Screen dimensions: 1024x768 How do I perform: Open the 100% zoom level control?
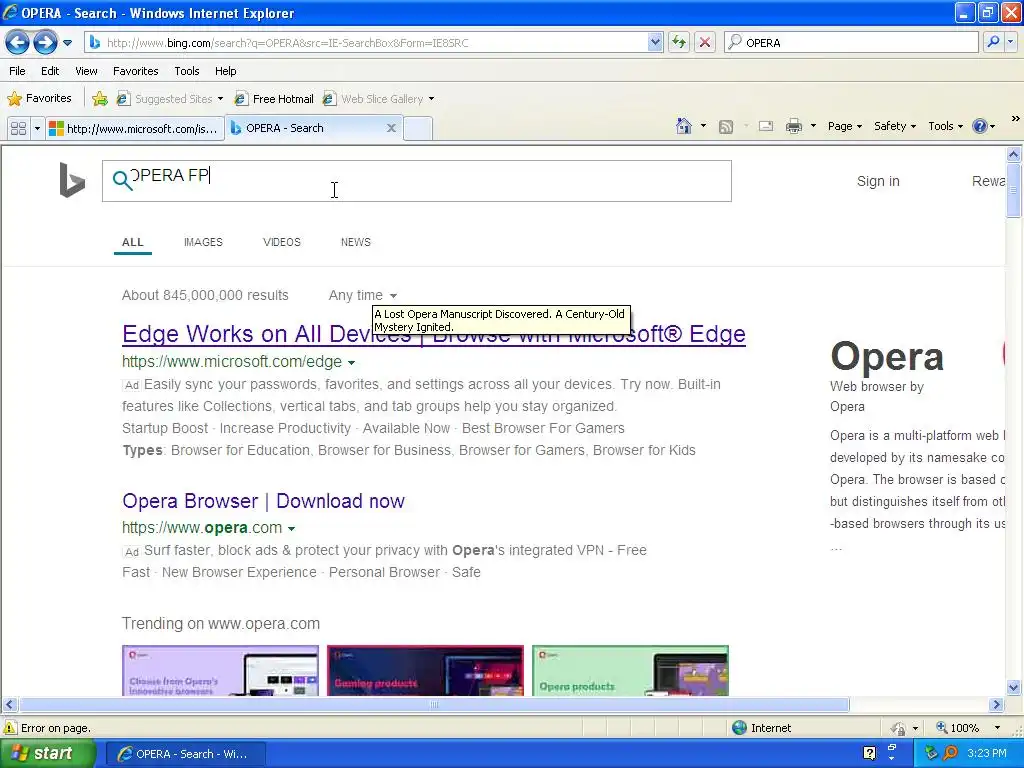click(x=968, y=728)
